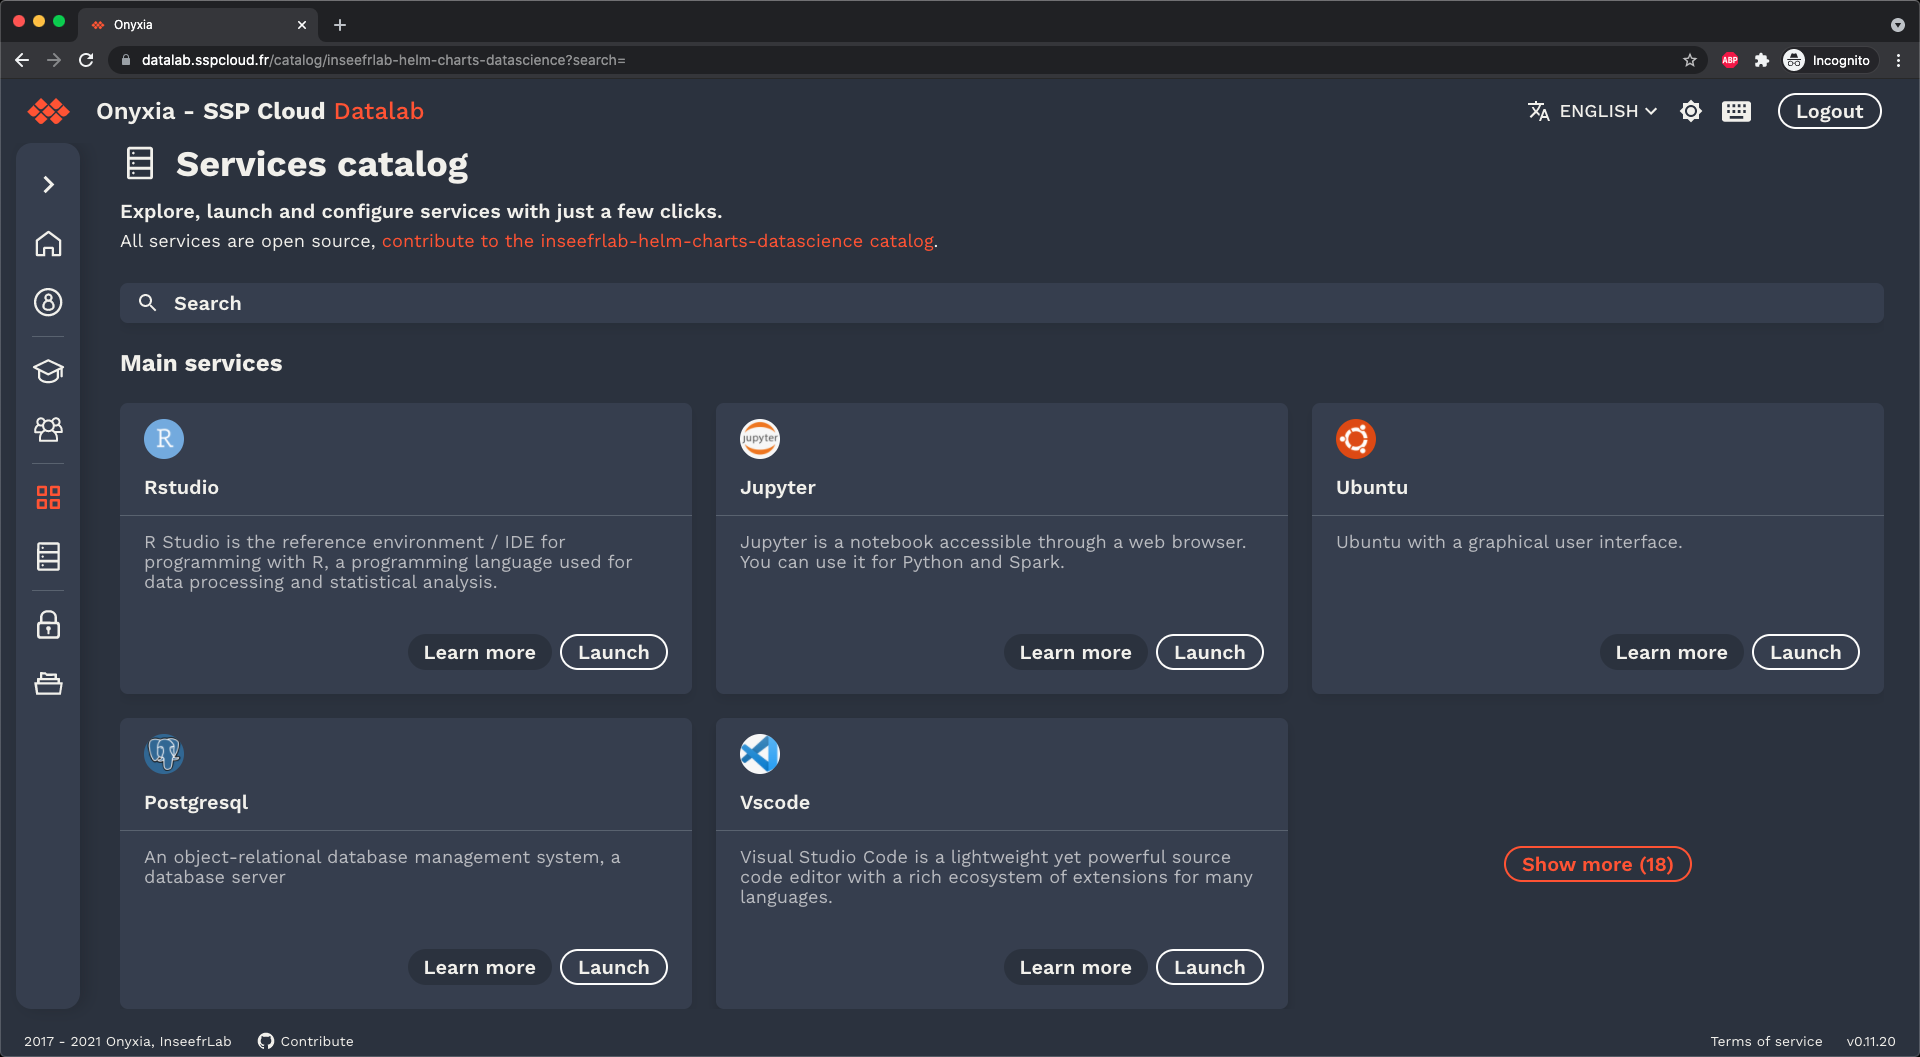Learn more about Ubuntu

pyautogui.click(x=1671, y=652)
